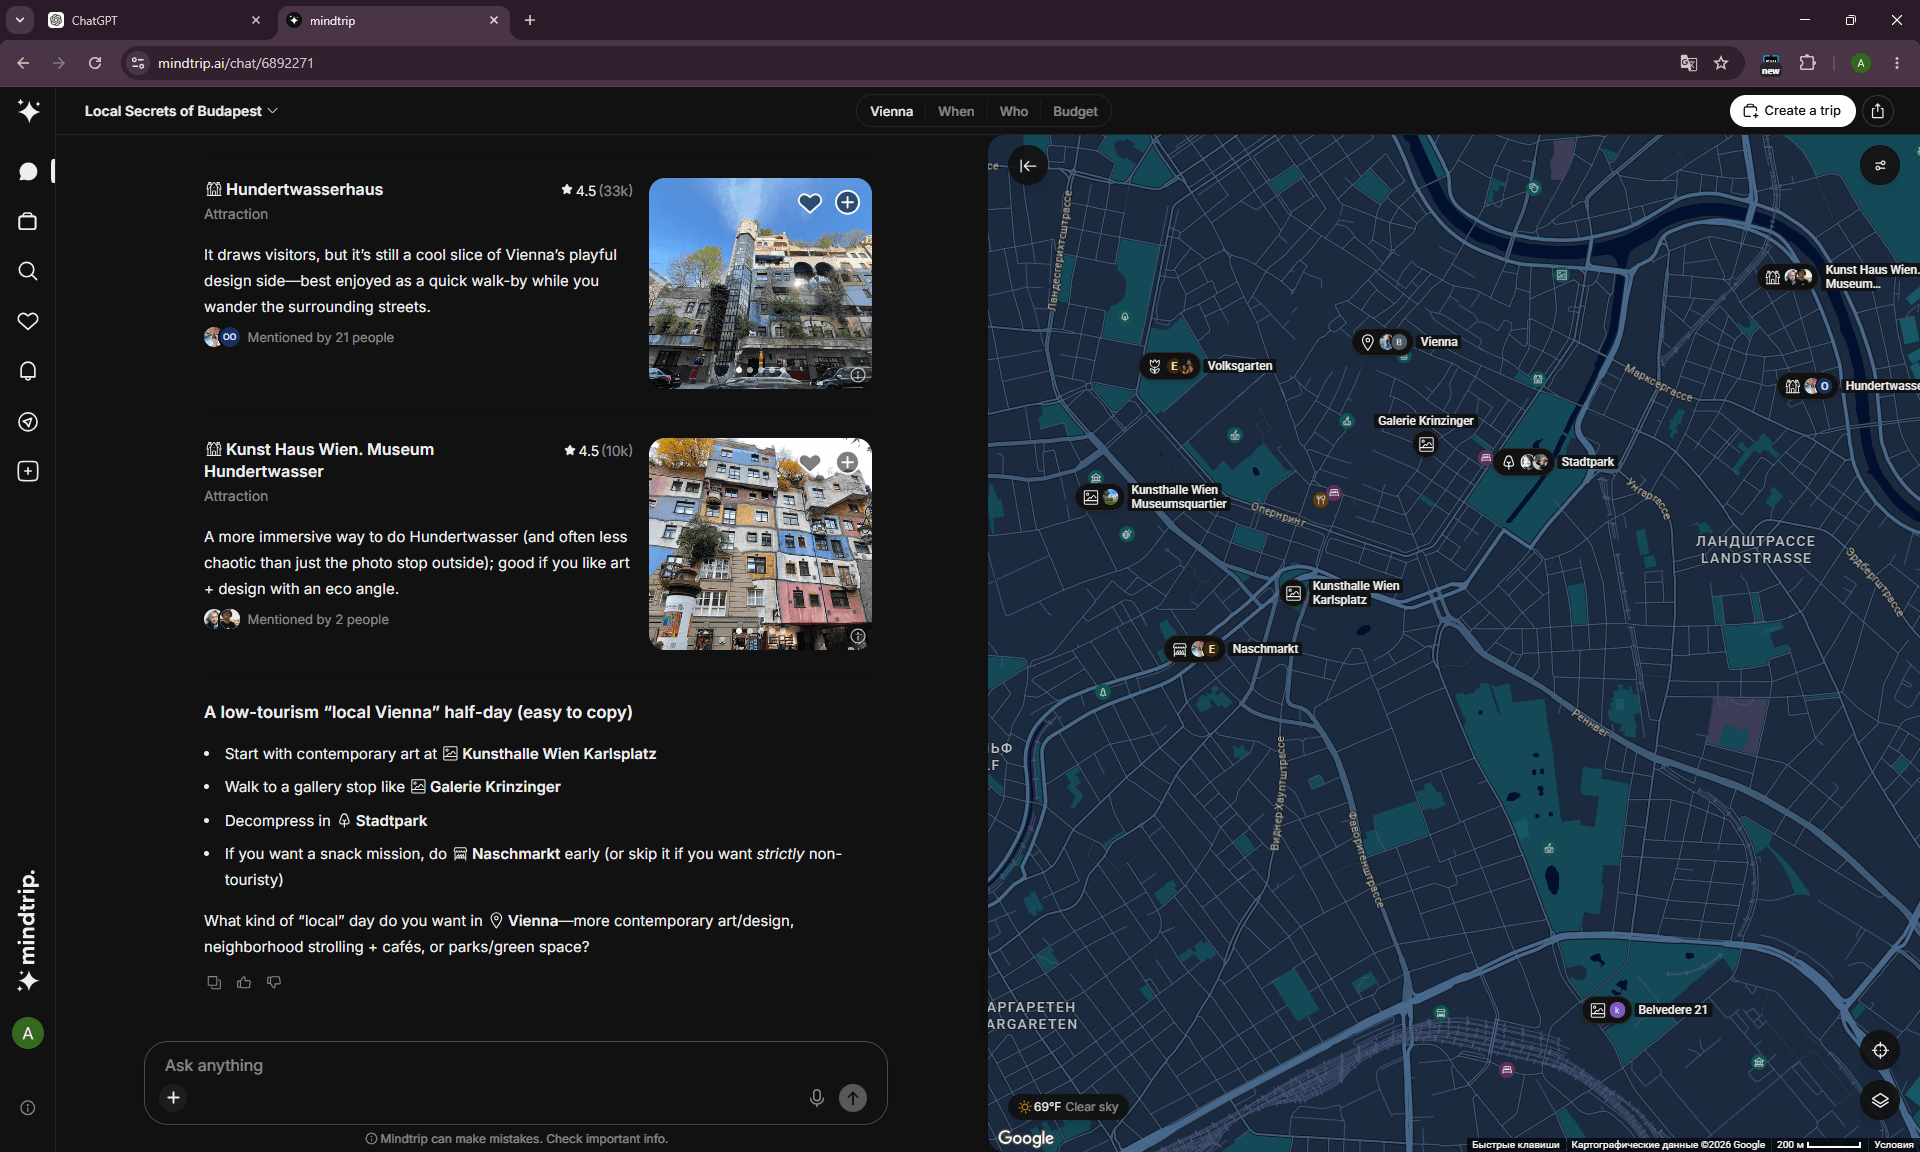Open the chat section in the sidebar

click(28, 172)
